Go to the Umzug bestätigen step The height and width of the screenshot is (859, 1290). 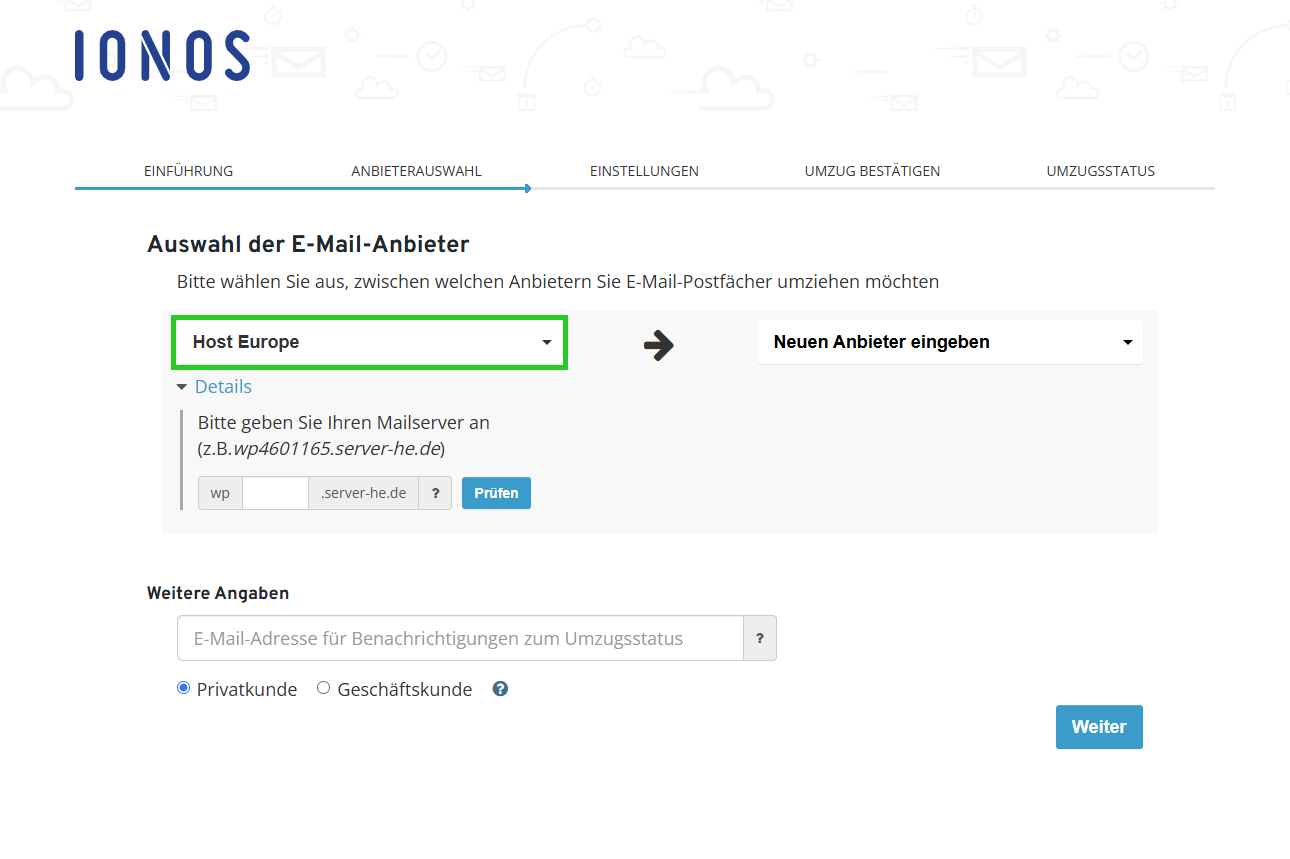point(872,171)
